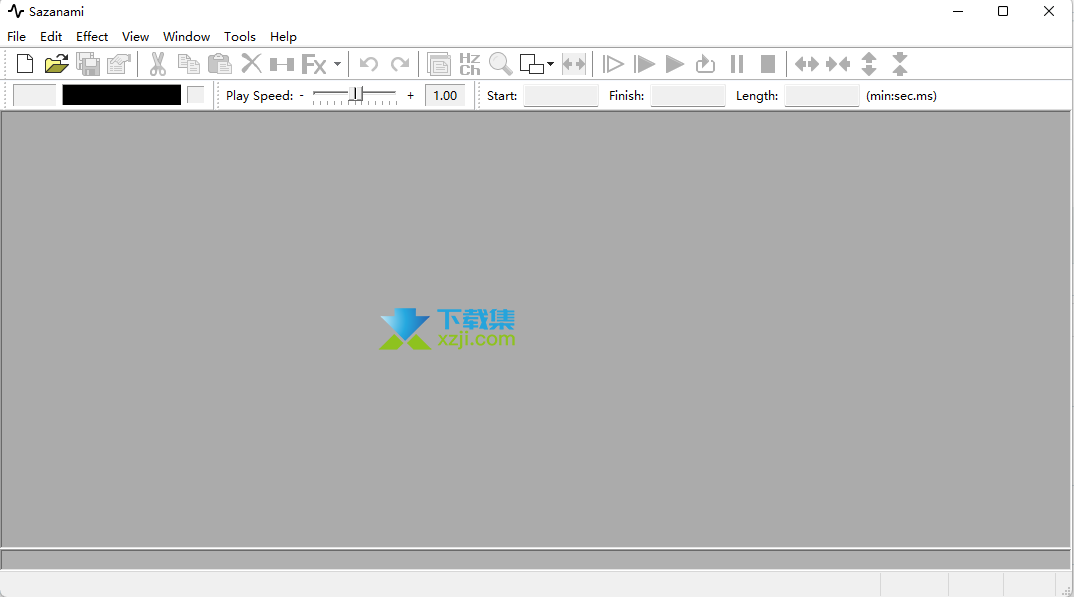Click the Play Speed slider handle
Viewport: 1074px width, 597px height.
(x=353, y=95)
